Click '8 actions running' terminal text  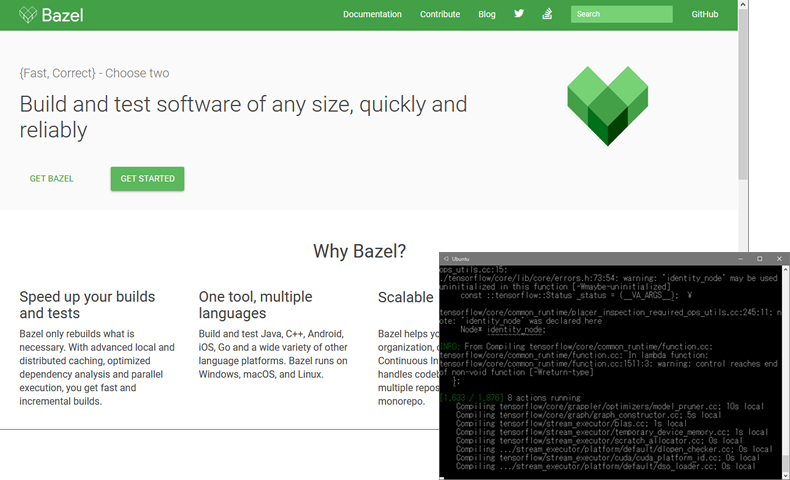[x=544, y=398]
